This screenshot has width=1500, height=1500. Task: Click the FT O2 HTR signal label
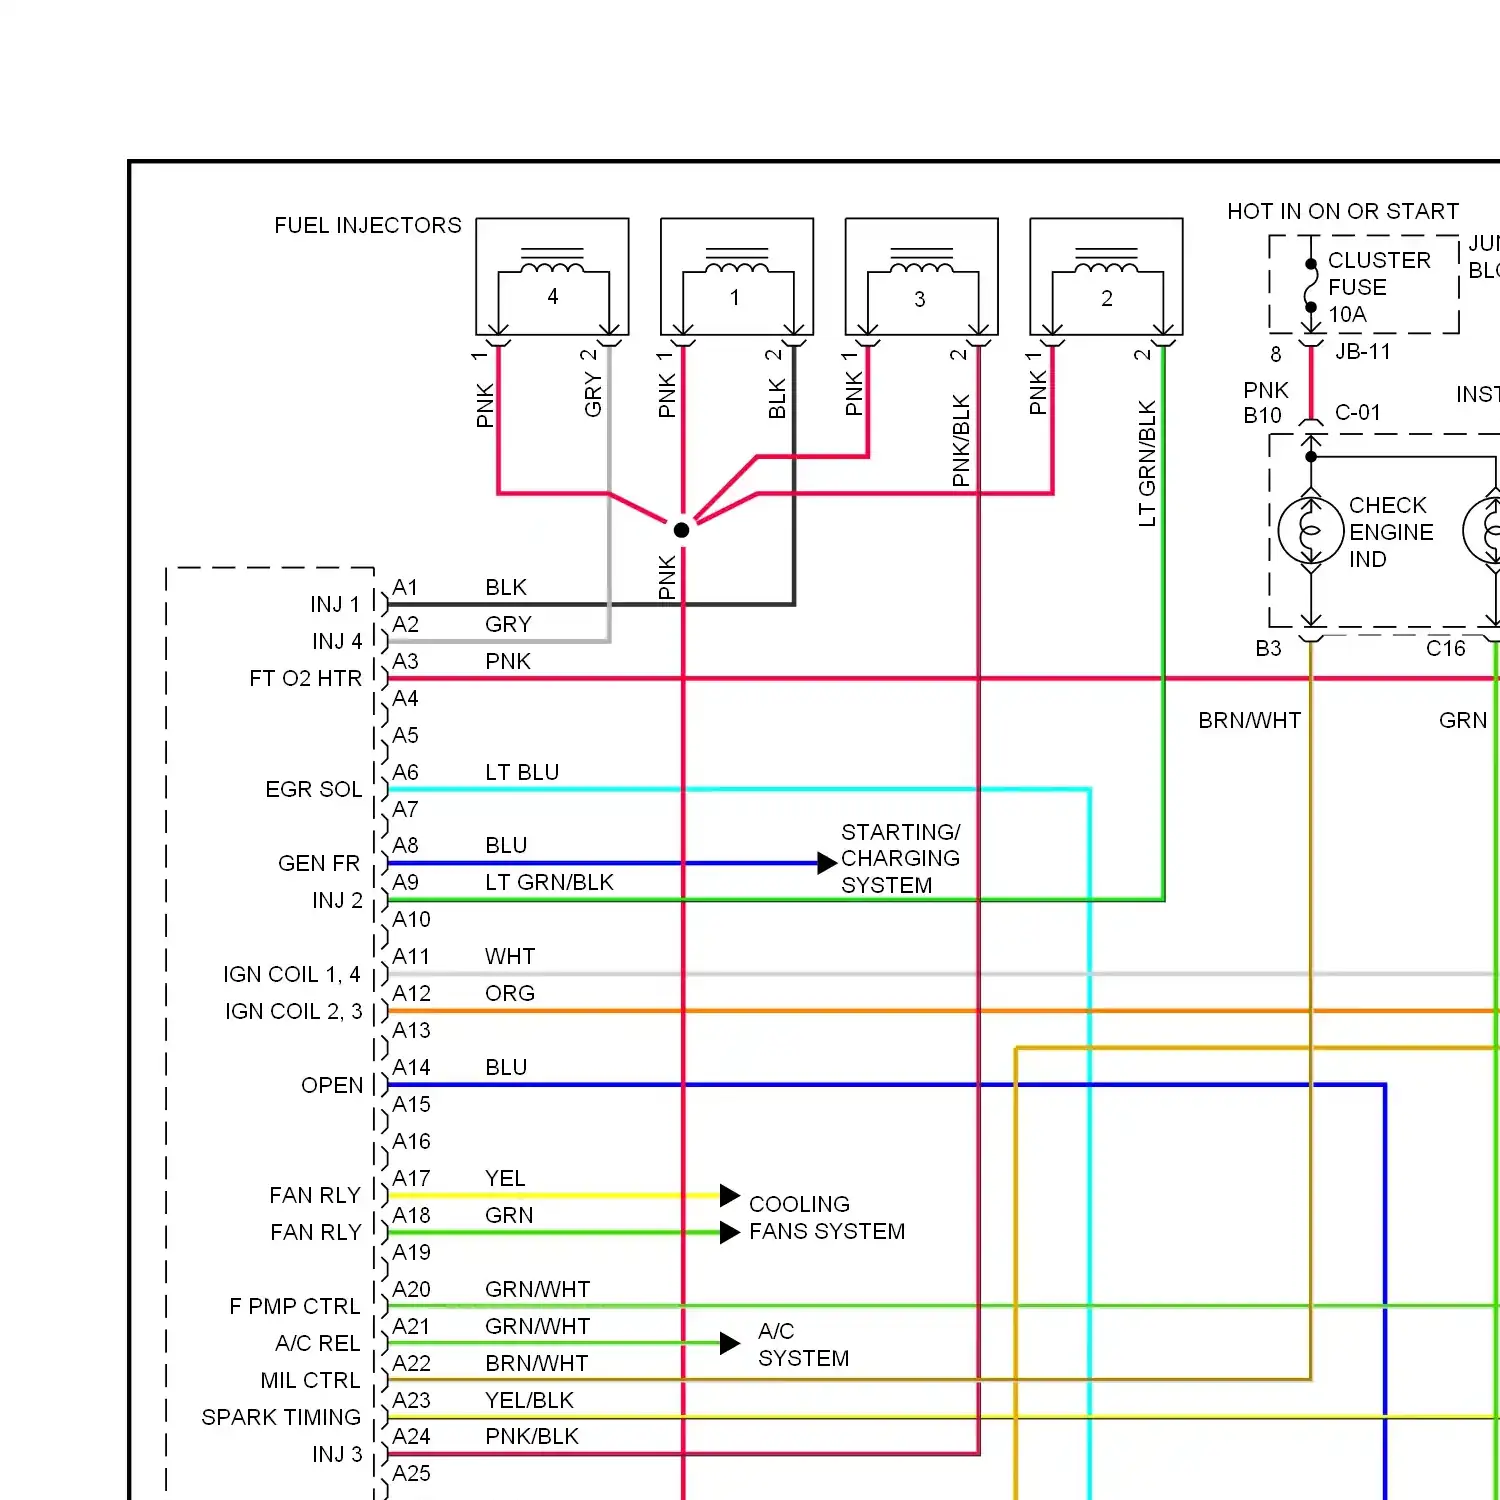(x=305, y=678)
